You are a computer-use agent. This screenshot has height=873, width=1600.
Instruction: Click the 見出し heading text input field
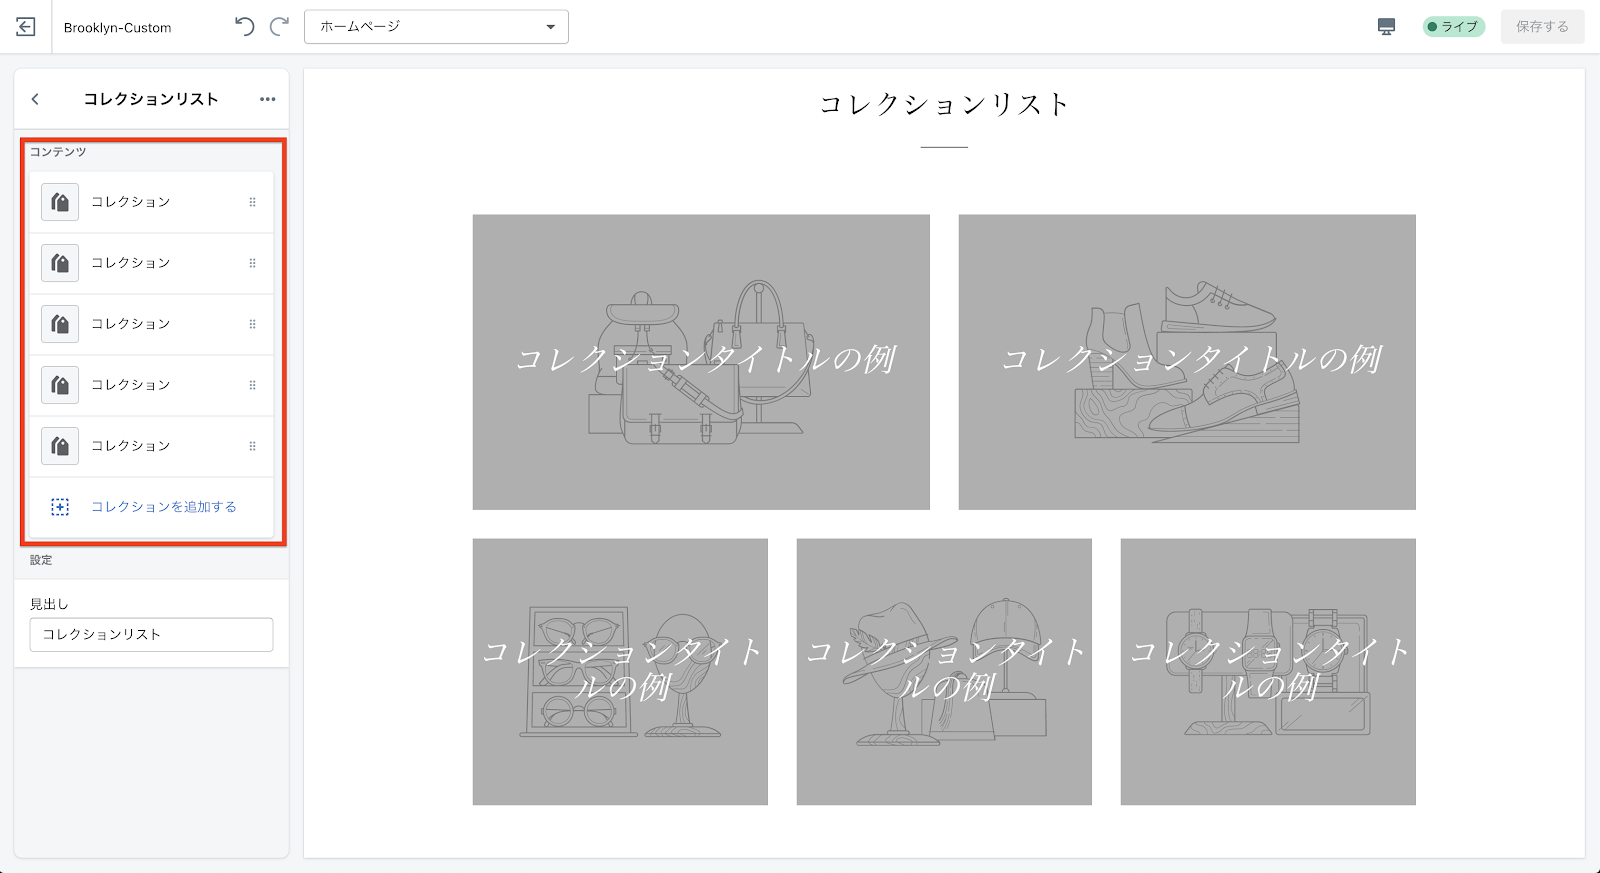151,635
